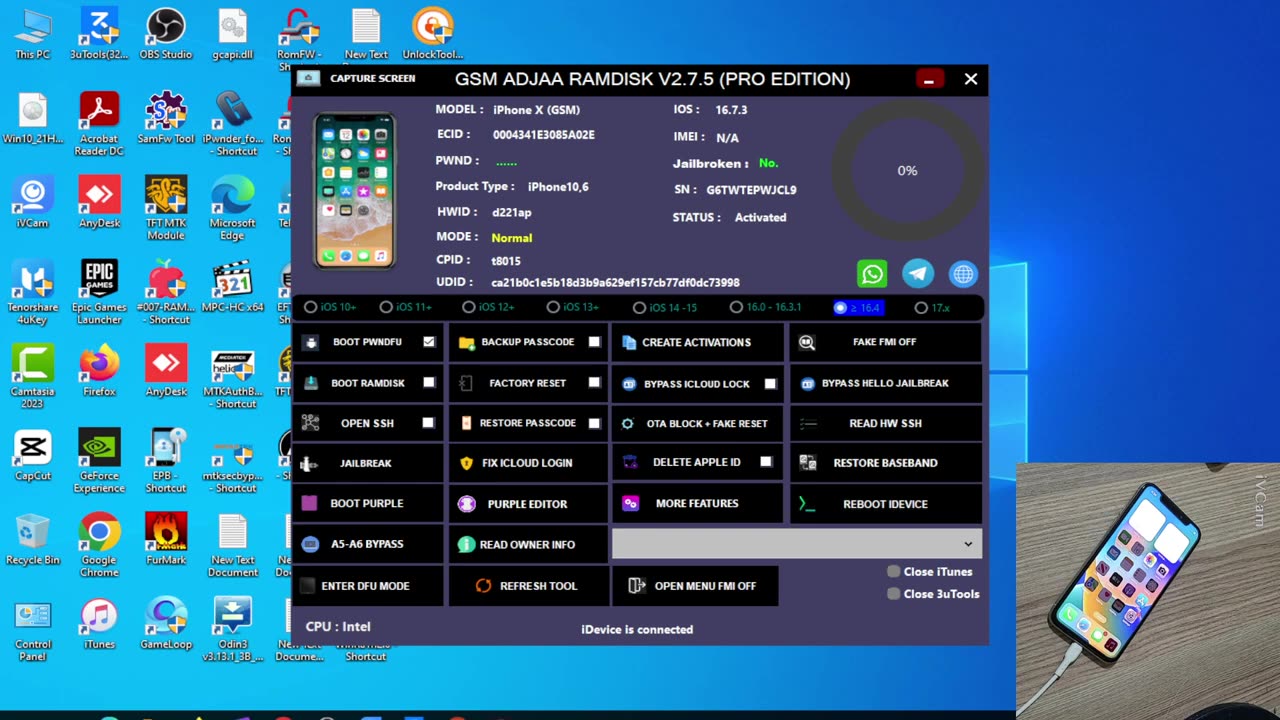This screenshot has width=1280, height=720.
Task: Click the ECID value 0004341E3085A02E
Action: 543,135
